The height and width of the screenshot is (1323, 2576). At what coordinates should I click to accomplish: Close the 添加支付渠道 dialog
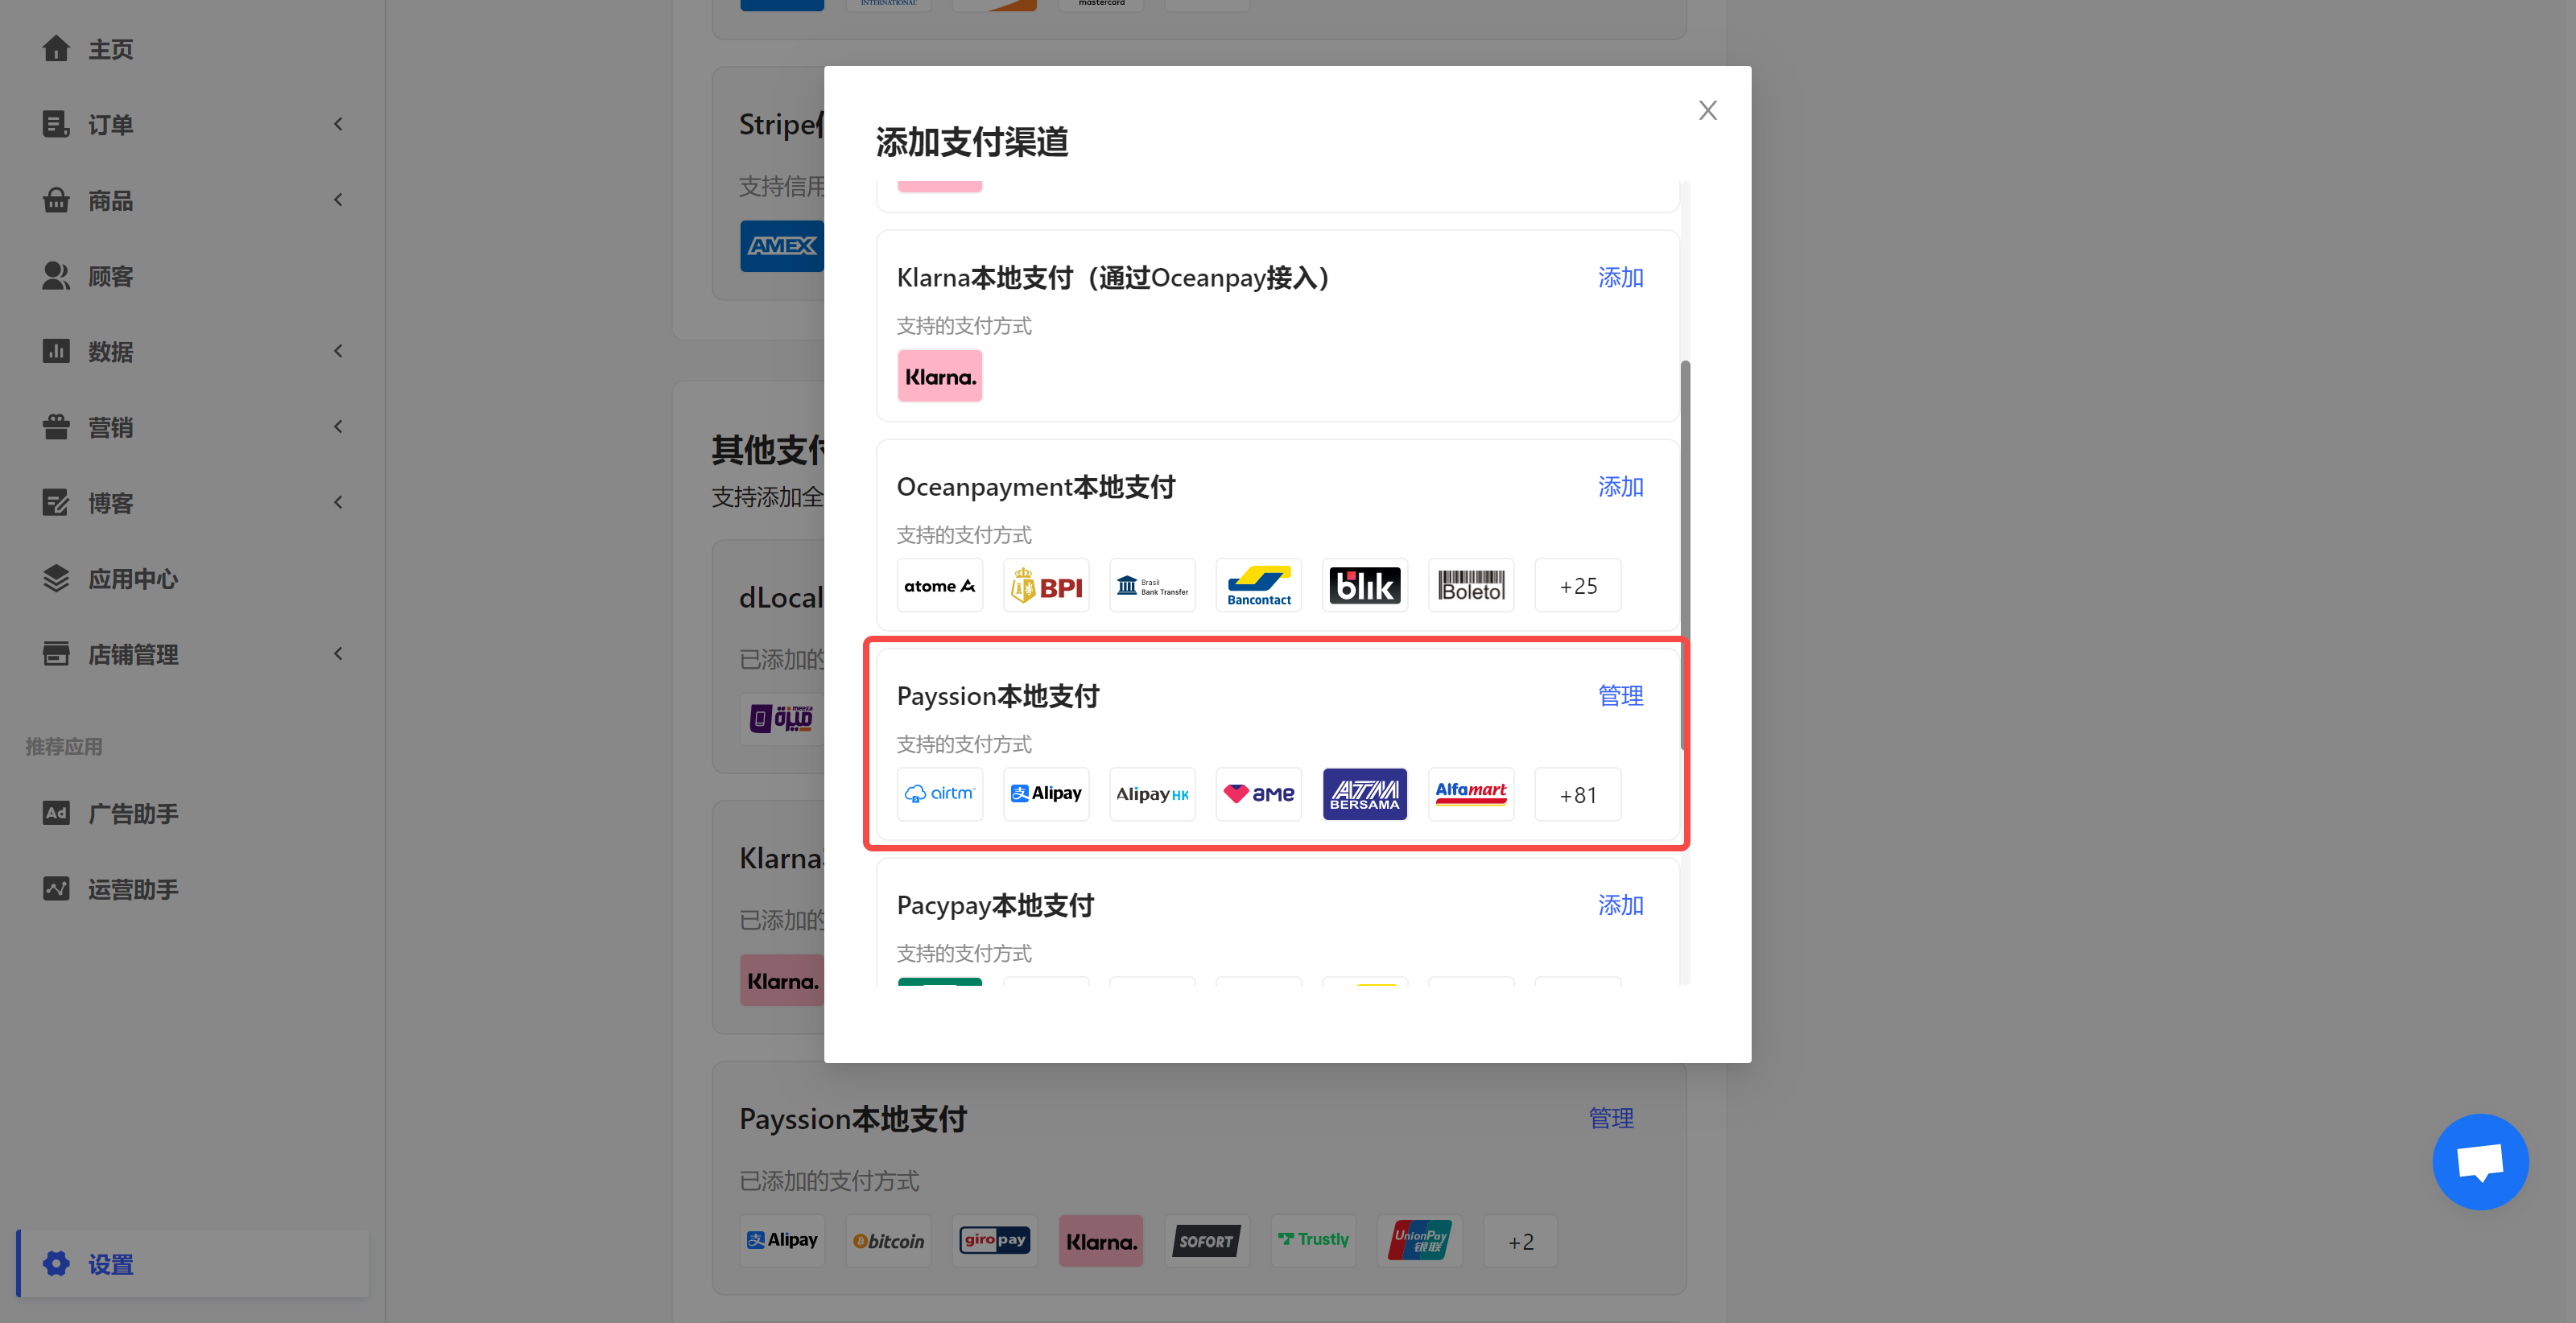(1707, 110)
